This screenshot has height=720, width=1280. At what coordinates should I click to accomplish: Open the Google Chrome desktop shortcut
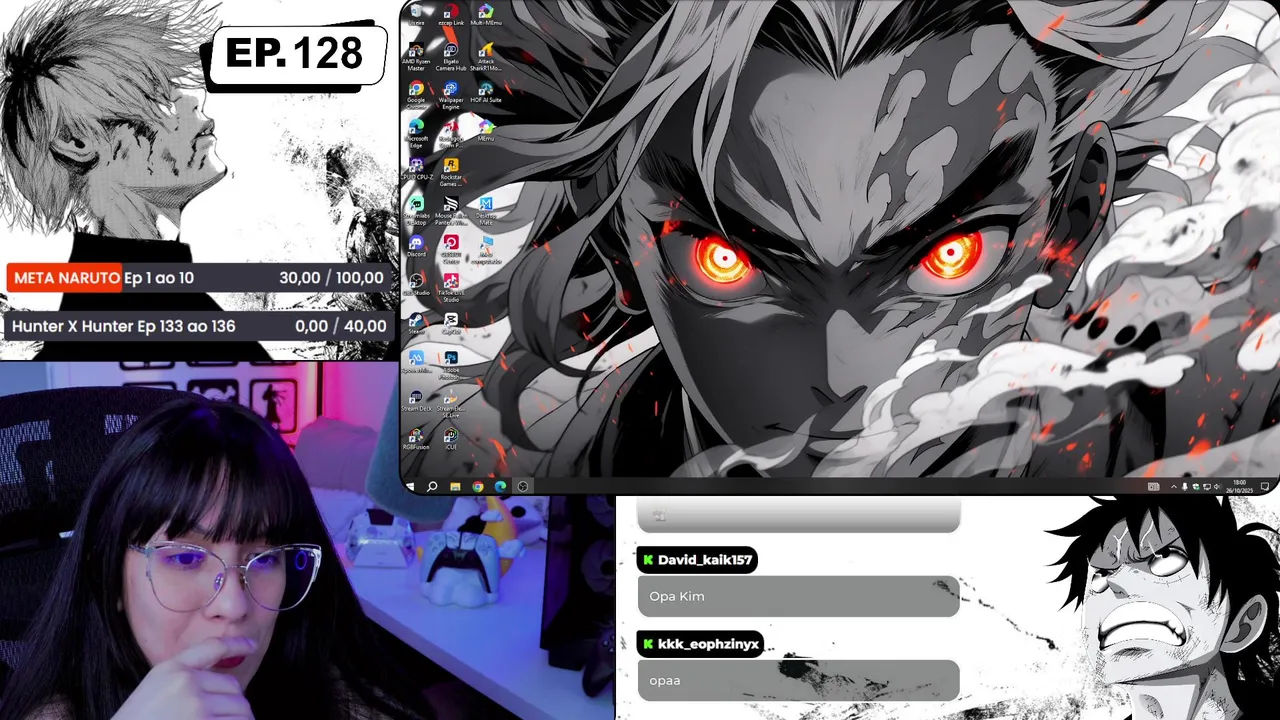416,95
